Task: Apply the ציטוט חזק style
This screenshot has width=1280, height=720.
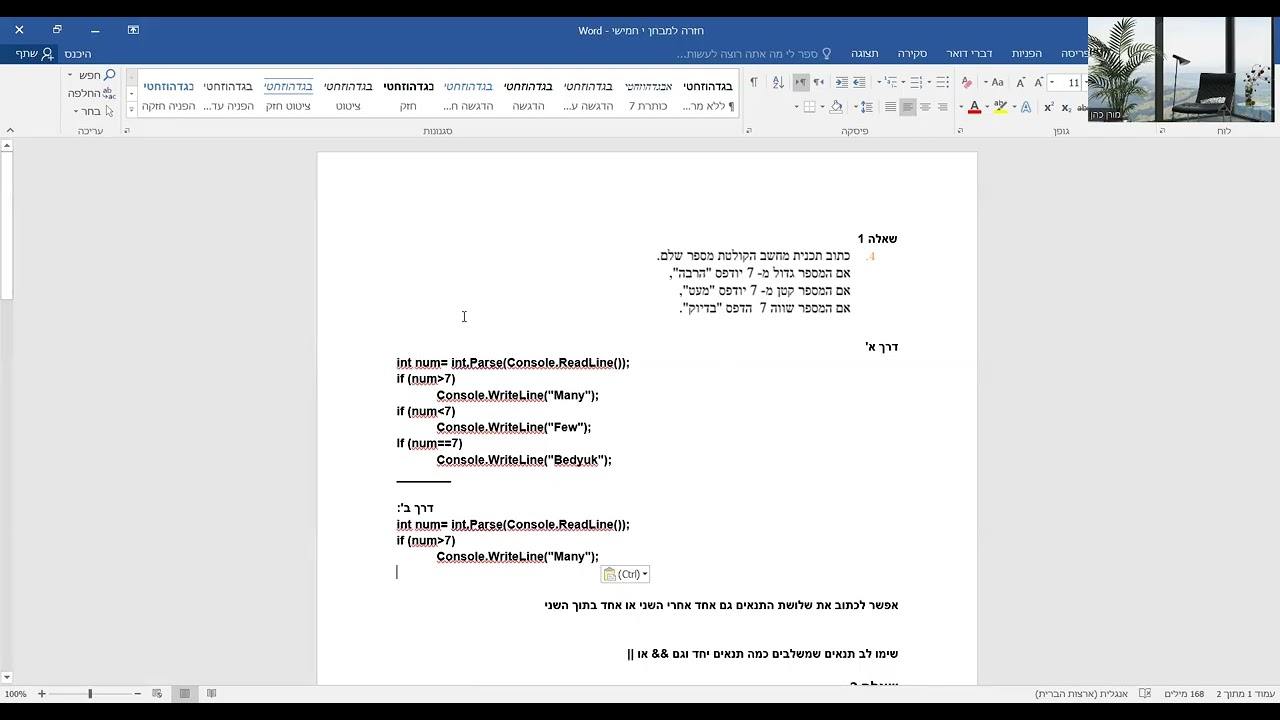Action: [288, 95]
